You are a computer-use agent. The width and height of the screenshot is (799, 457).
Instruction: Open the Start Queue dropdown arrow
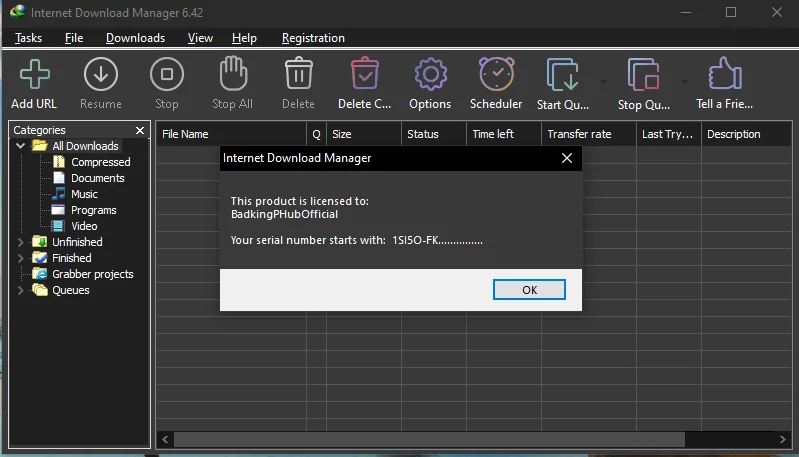point(603,82)
